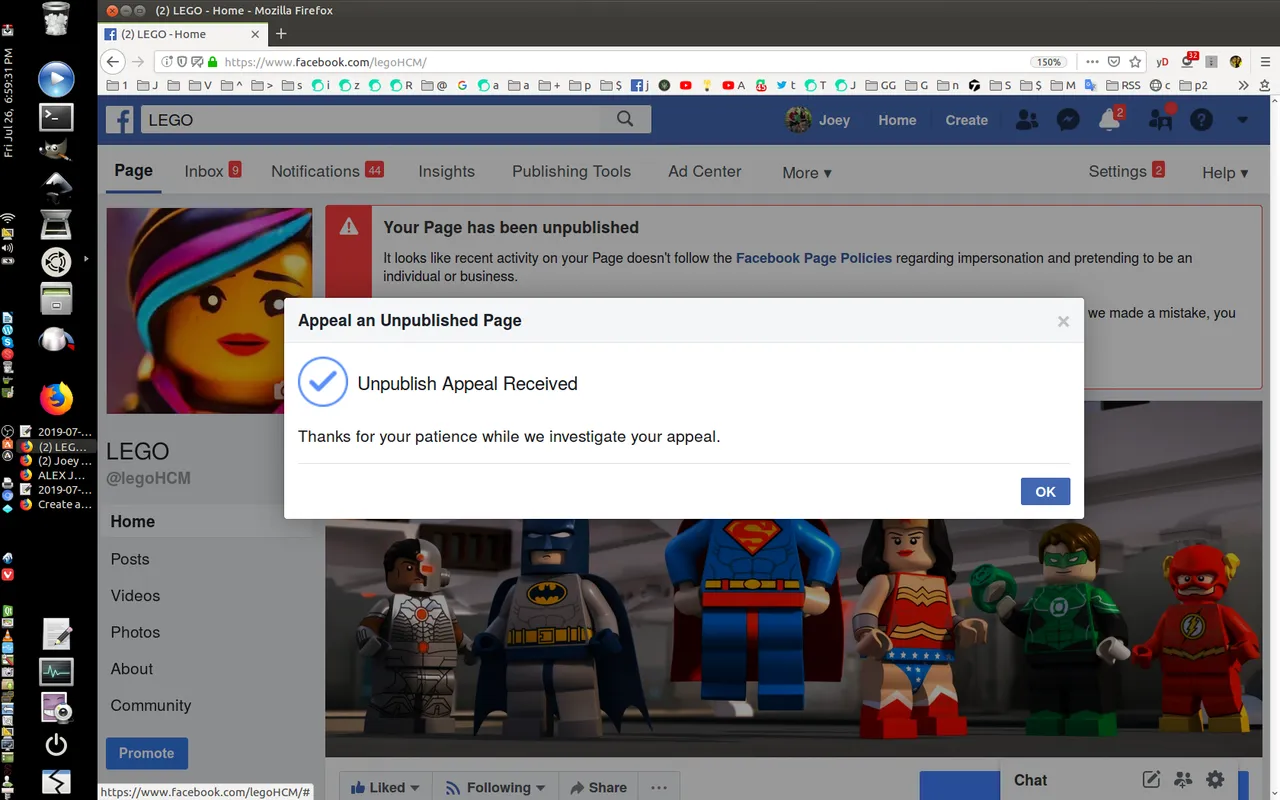Click the Firefox back button
The width and height of the screenshot is (1280, 800).
click(114, 61)
